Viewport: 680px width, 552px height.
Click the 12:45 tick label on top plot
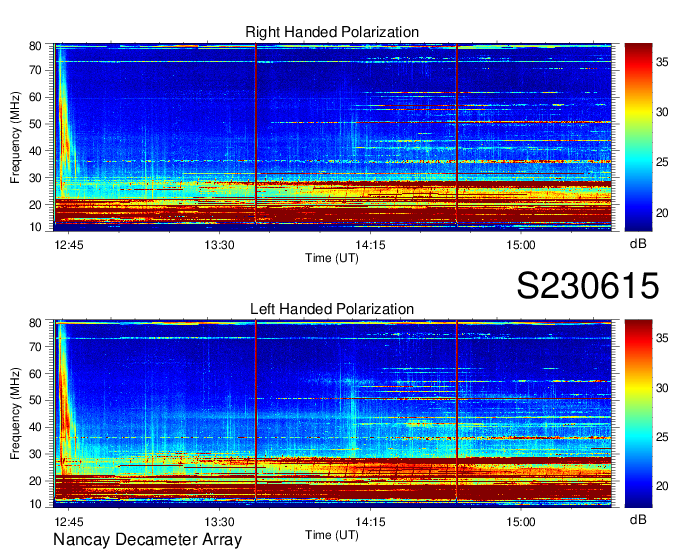pos(69,245)
